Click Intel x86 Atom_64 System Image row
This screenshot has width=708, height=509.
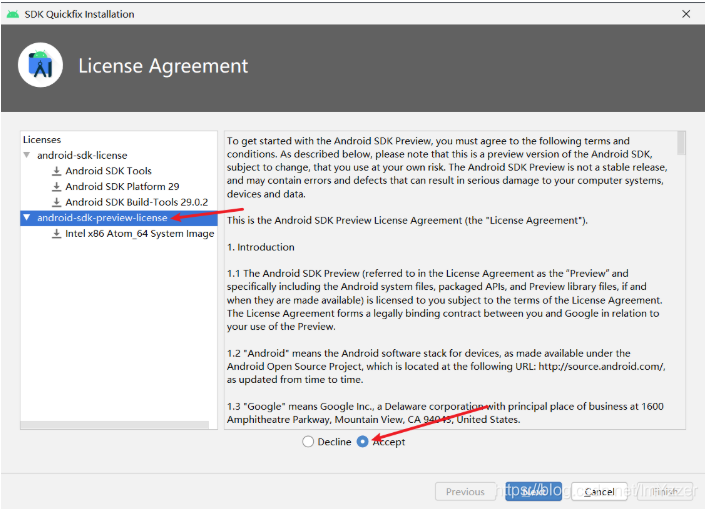[140, 233]
